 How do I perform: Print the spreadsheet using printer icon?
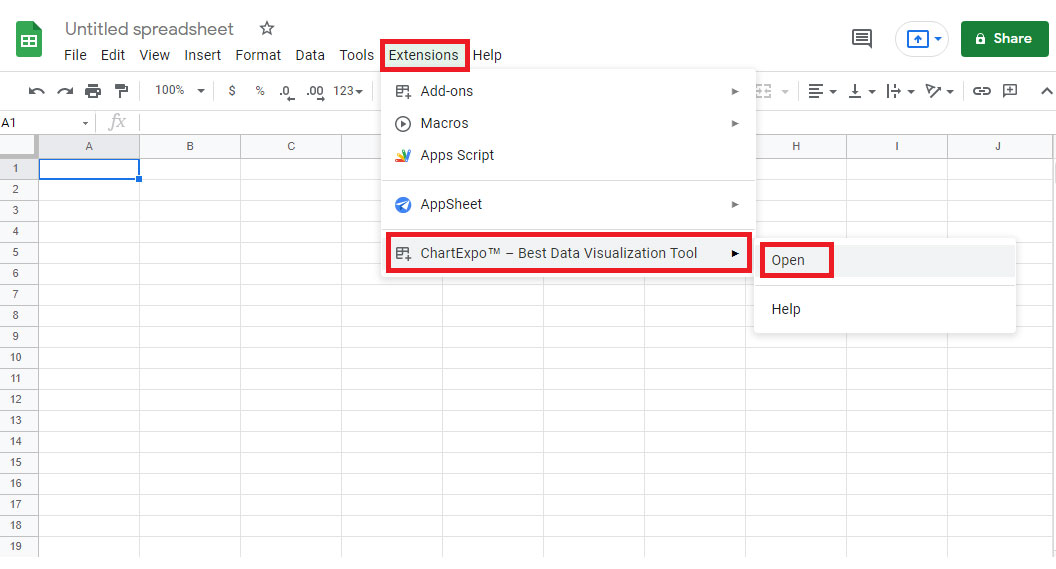click(93, 91)
